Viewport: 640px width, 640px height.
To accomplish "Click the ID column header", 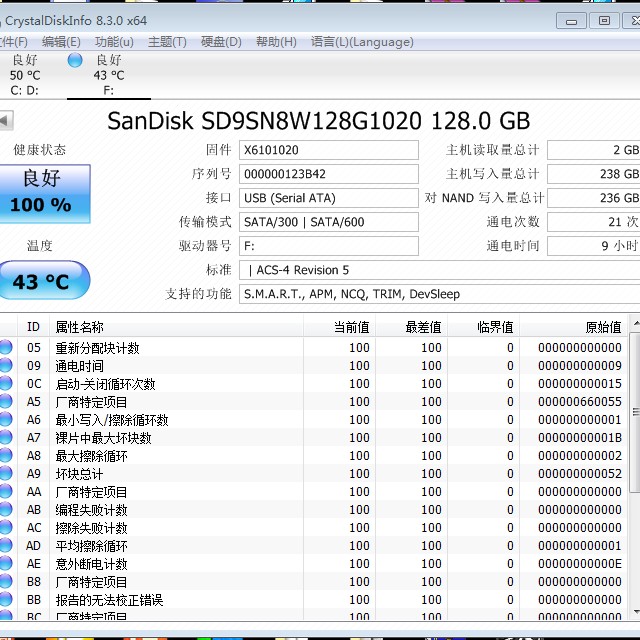I will click(33, 327).
